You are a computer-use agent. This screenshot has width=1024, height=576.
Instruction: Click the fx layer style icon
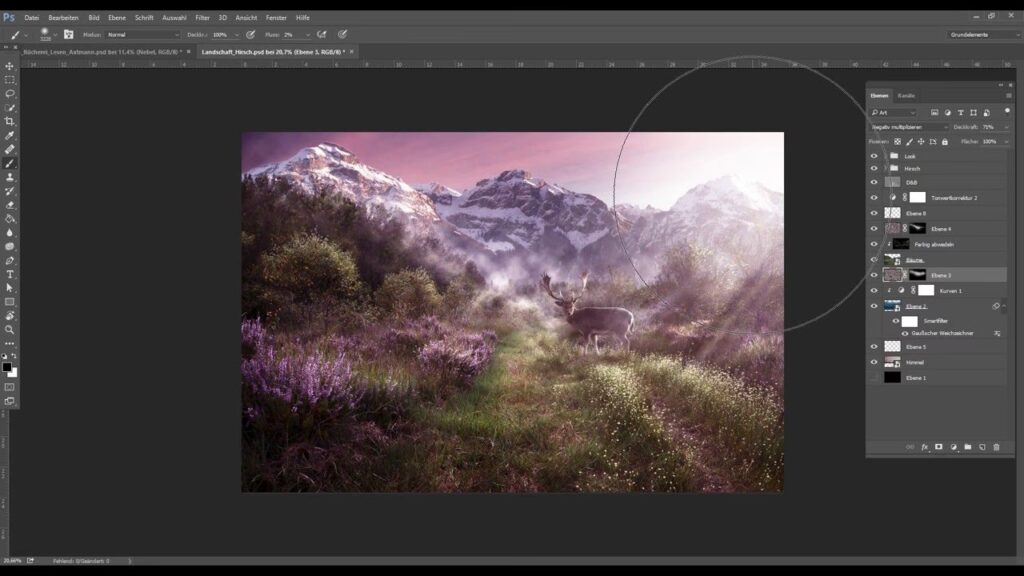[925, 447]
